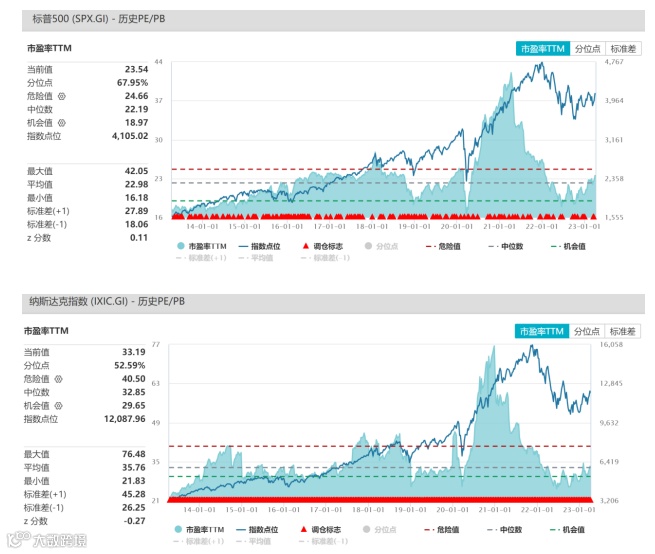Enable 平均值 legend in 标普500 chart
655x554 pixels.
tap(256, 258)
